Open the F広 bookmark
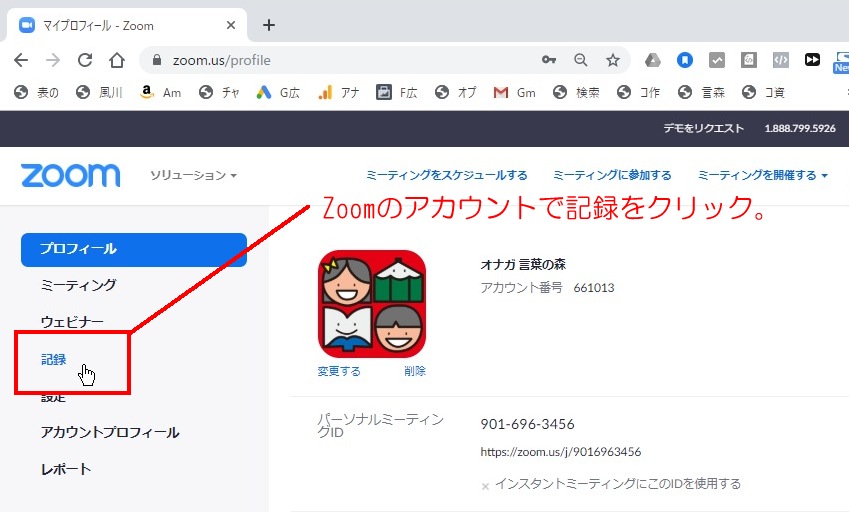This screenshot has height=512, width=849. pyautogui.click(x=397, y=93)
